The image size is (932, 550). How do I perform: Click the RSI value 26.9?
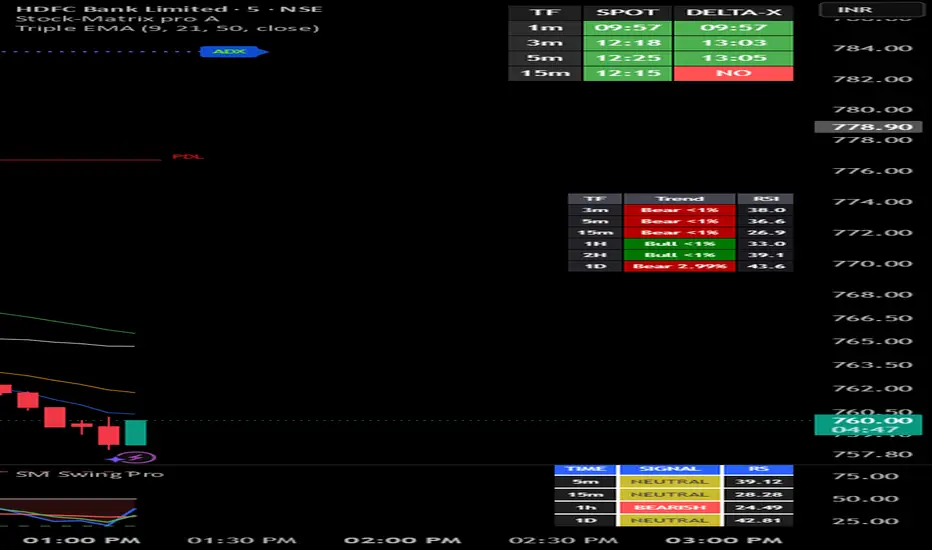coord(765,232)
